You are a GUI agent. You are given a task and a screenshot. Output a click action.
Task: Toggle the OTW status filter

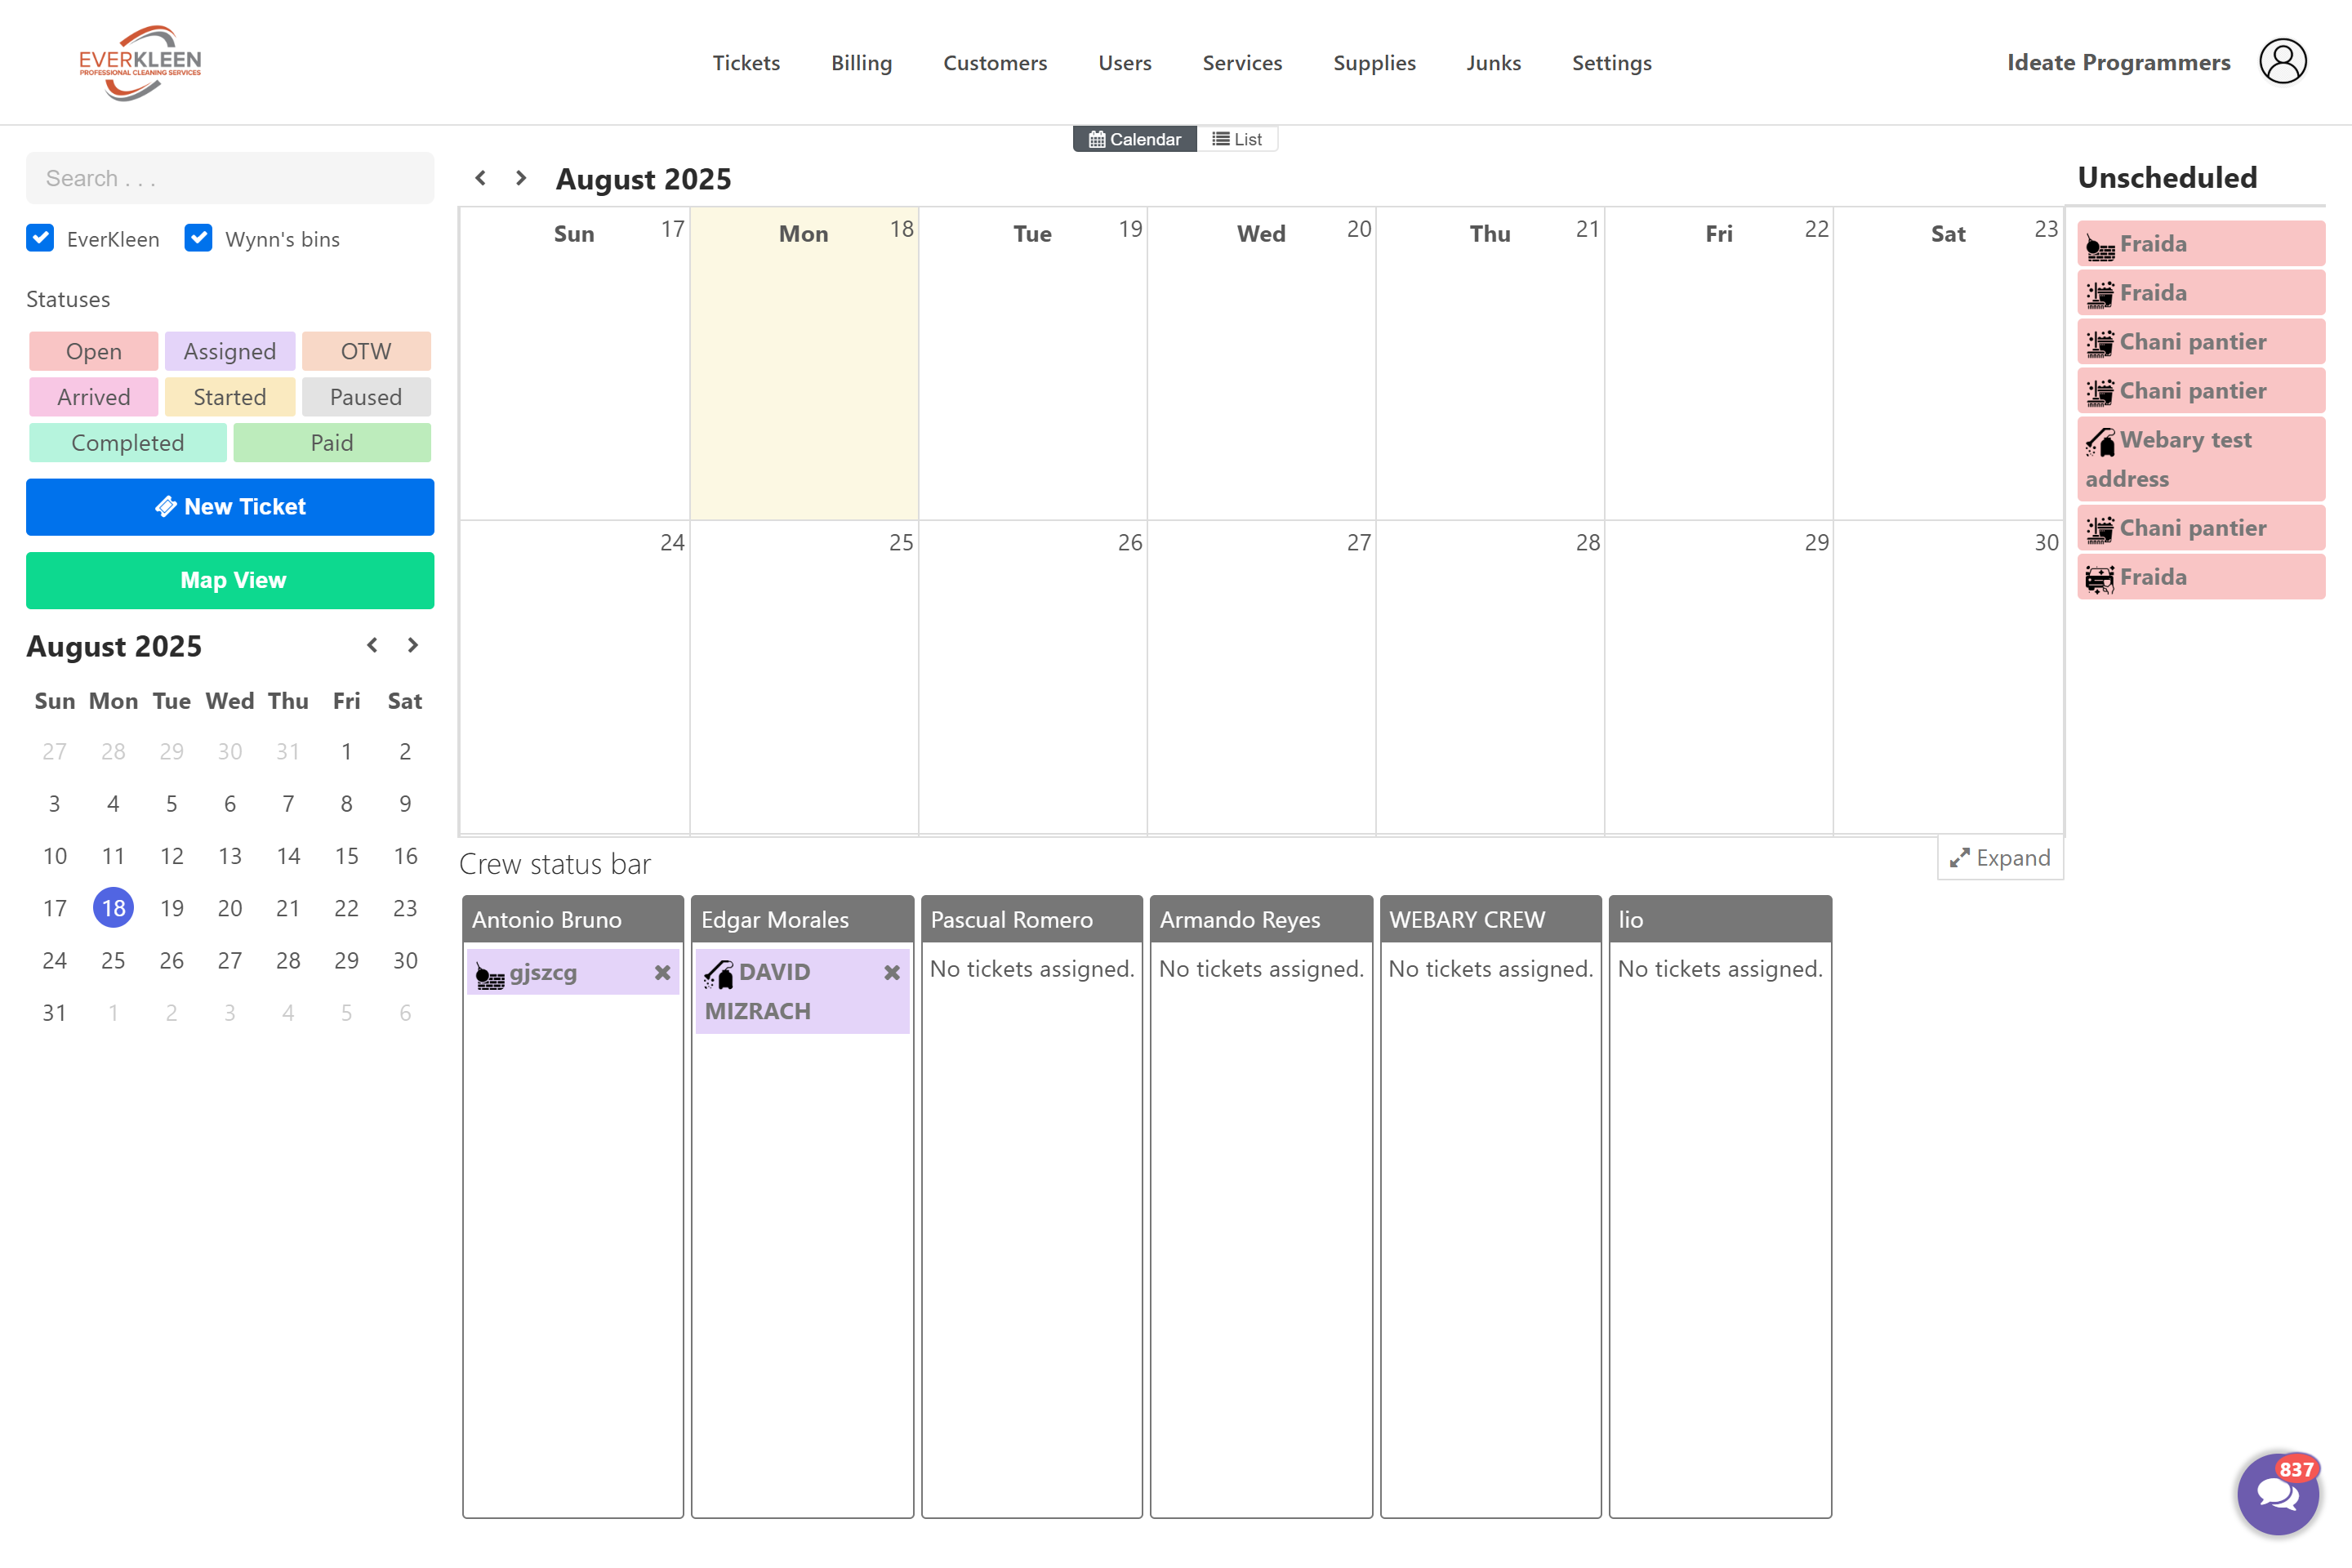pos(366,351)
